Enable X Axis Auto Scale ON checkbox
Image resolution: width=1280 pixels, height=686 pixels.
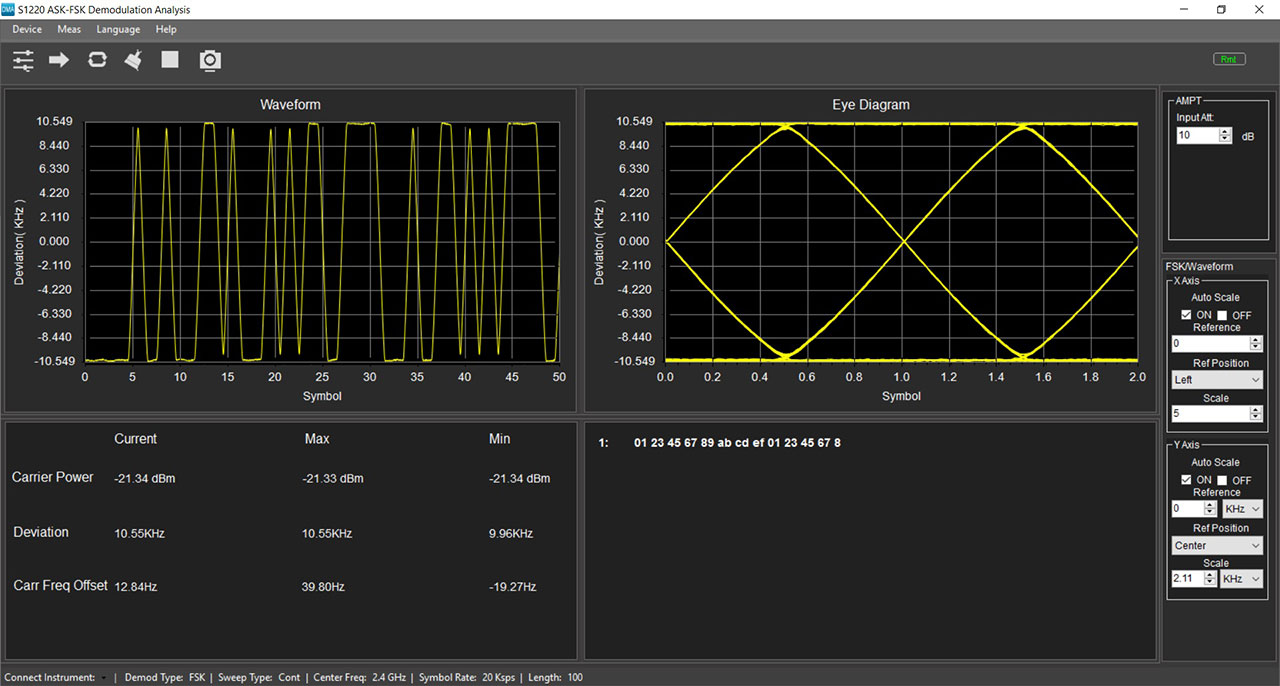pos(1187,314)
